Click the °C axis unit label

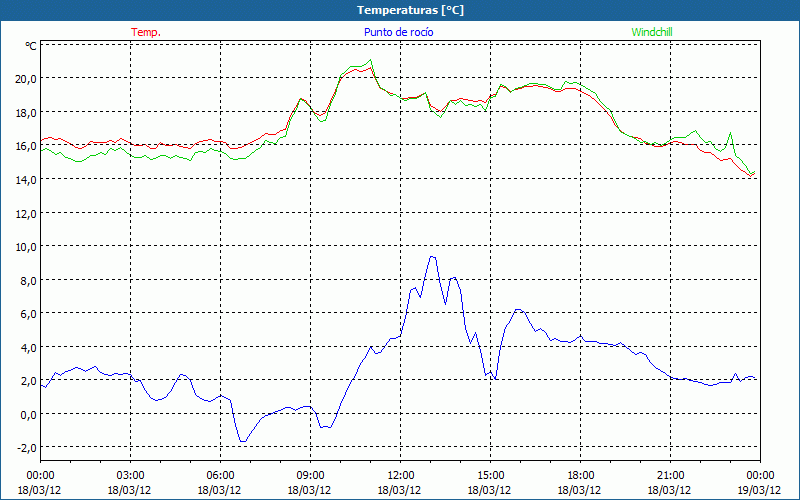(31, 46)
